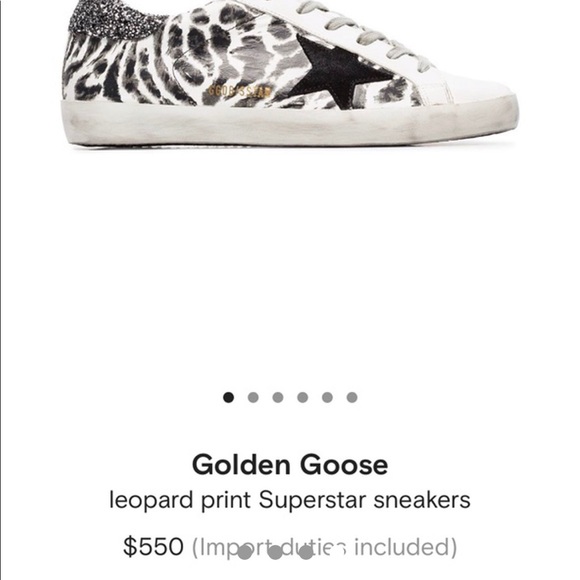Tap third gray overlay dot on price line

[x=306, y=552]
